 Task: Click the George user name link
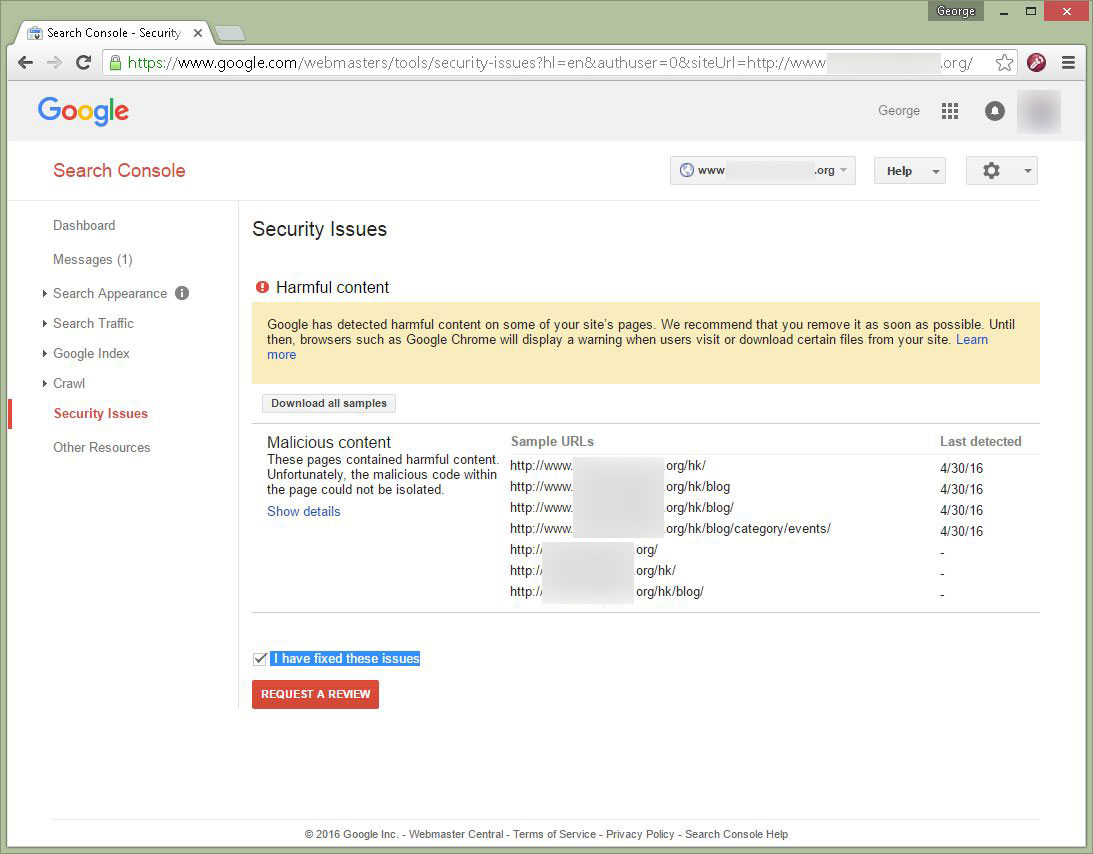pos(899,111)
